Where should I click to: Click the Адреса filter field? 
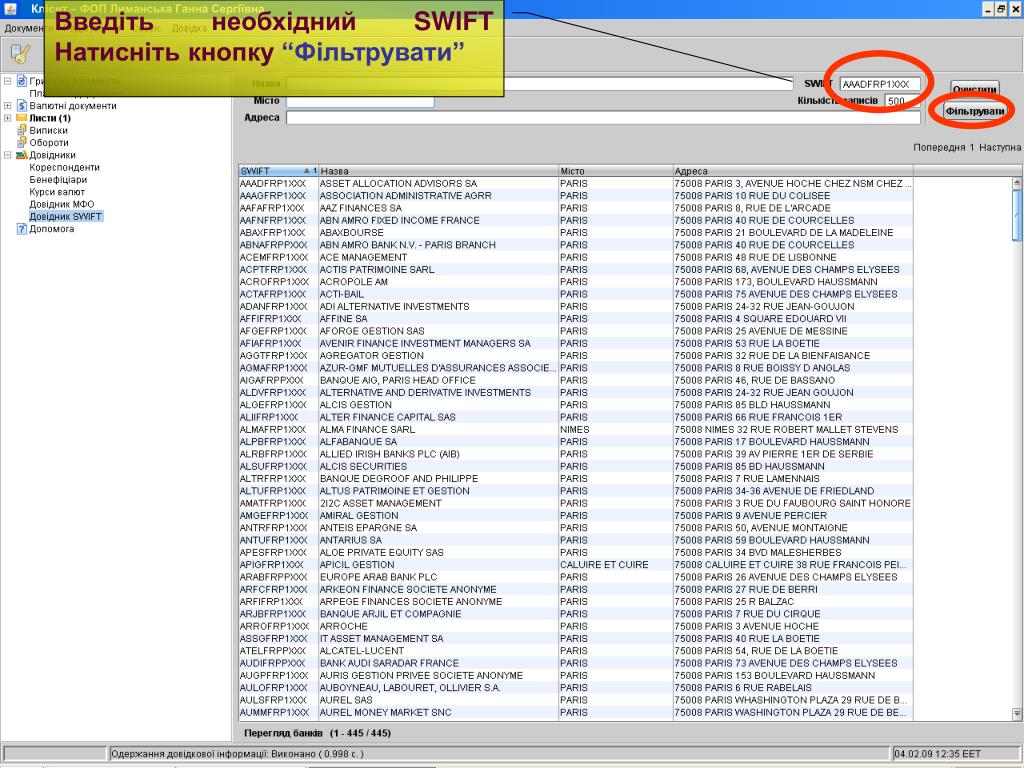603,118
